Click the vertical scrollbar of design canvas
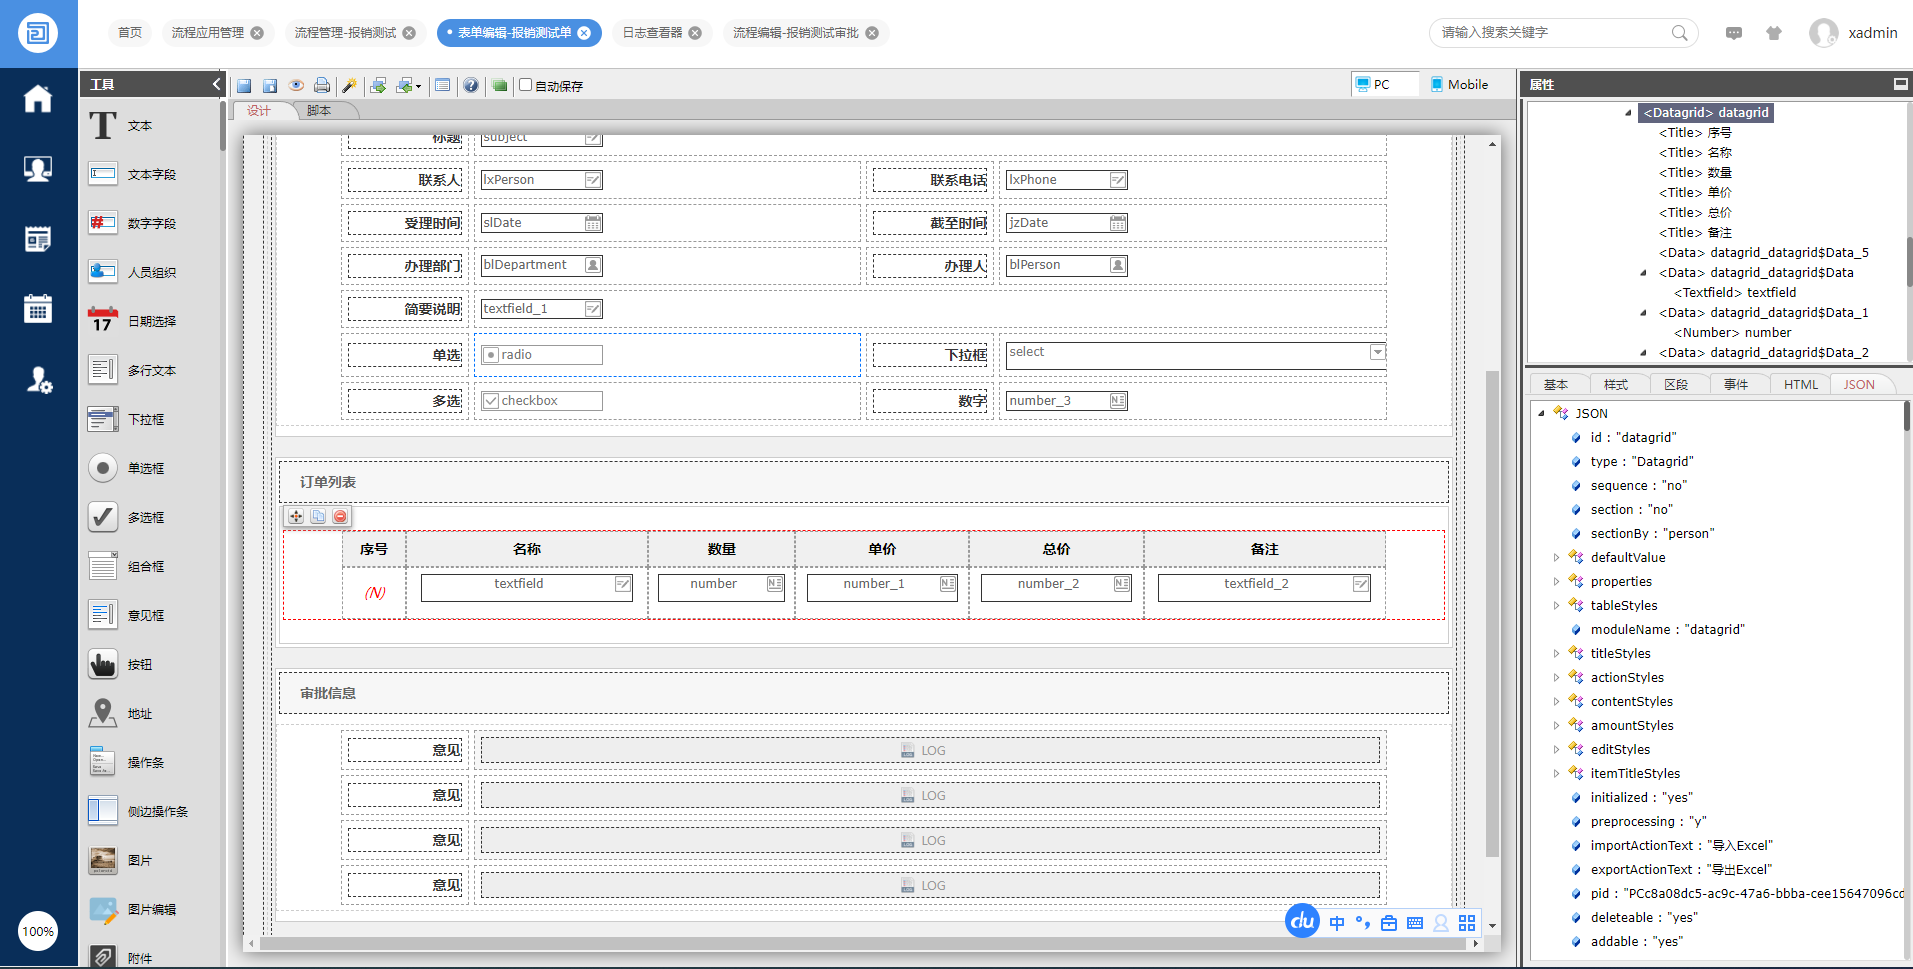Image resolution: width=1913 pixels, height=969 pixels. [1492, 612]
